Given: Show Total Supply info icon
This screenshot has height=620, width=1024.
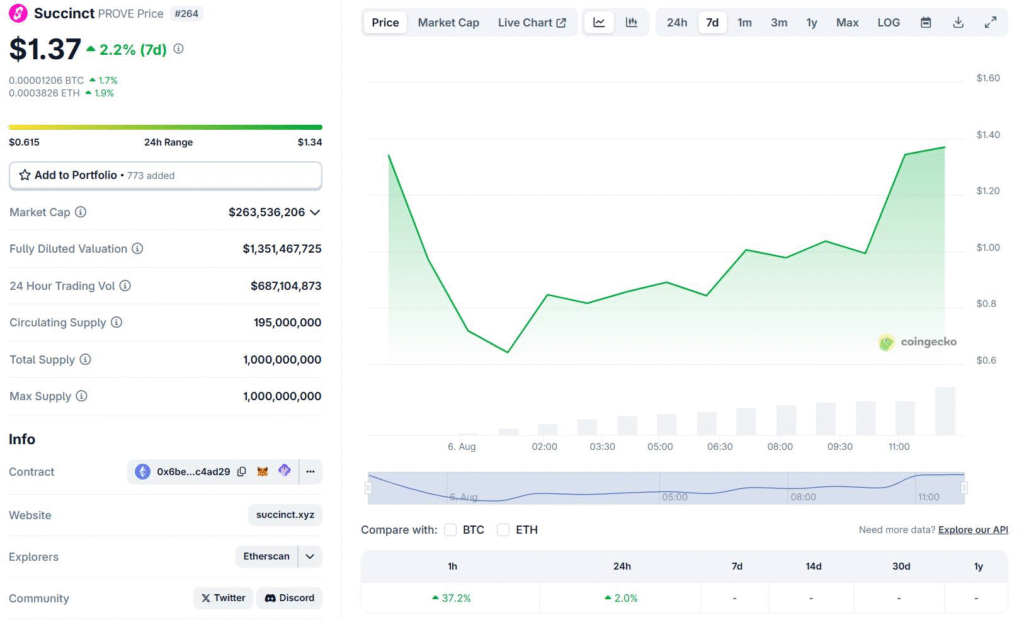Looking at the screenshot, I should pyautogui.click(x=85, y=360).
